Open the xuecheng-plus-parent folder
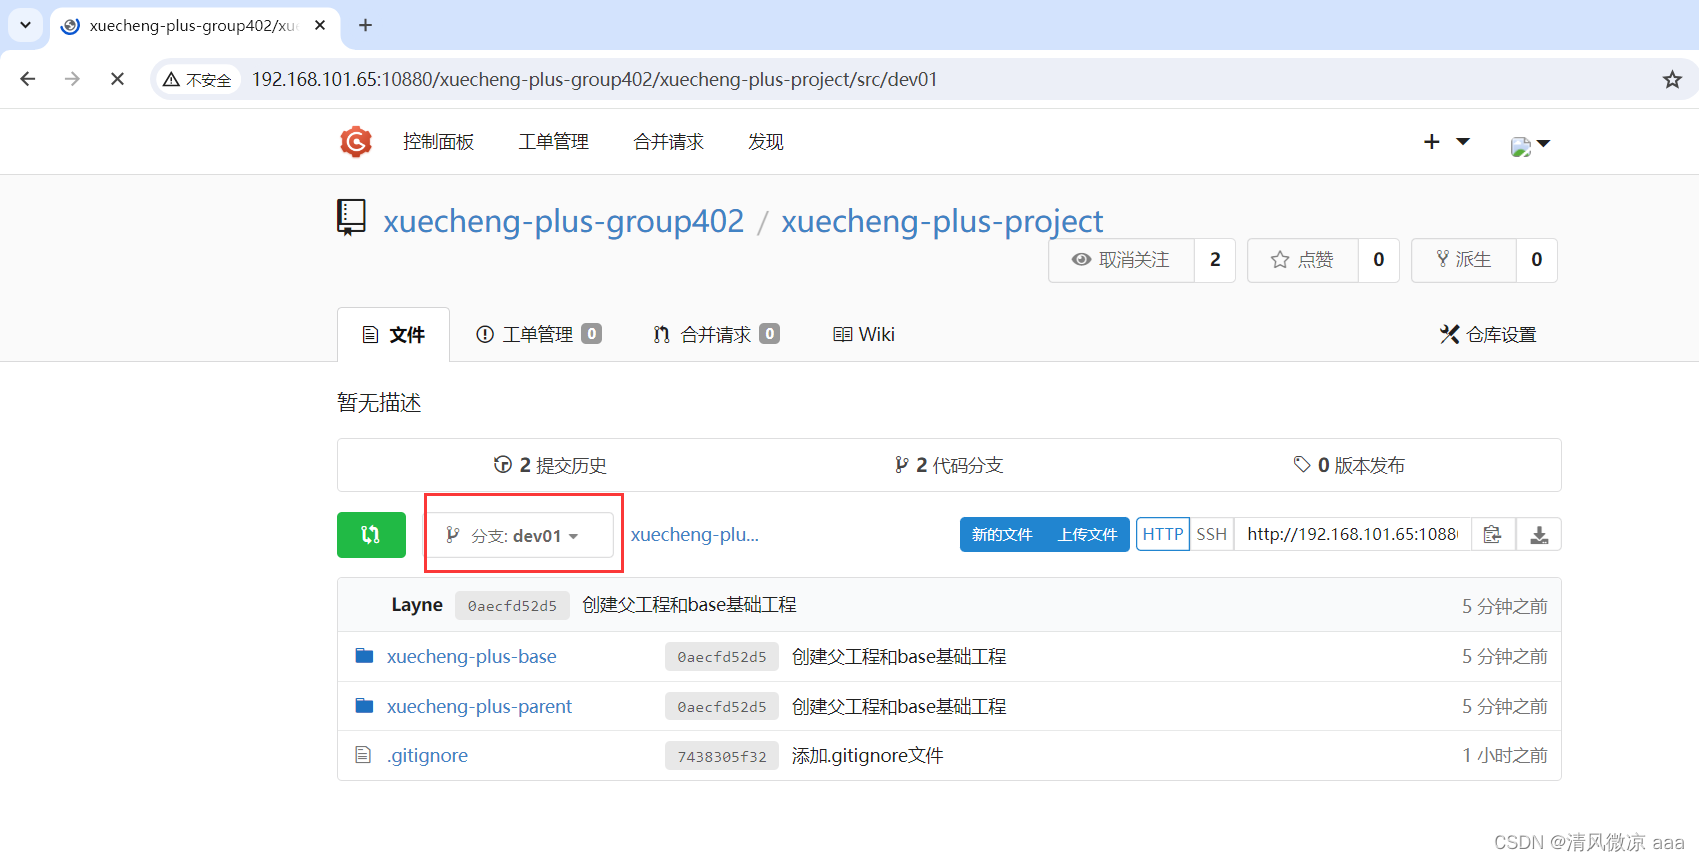1699x861 pixels. pos(479,706)
